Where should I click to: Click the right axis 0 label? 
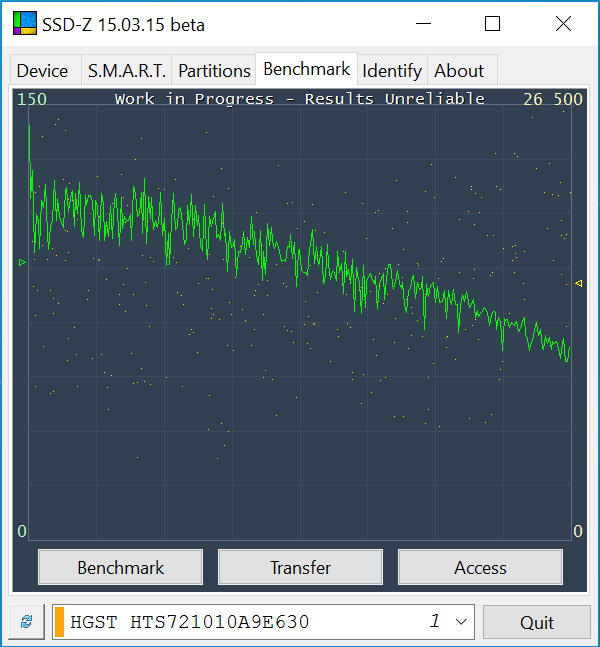[578, 531]
